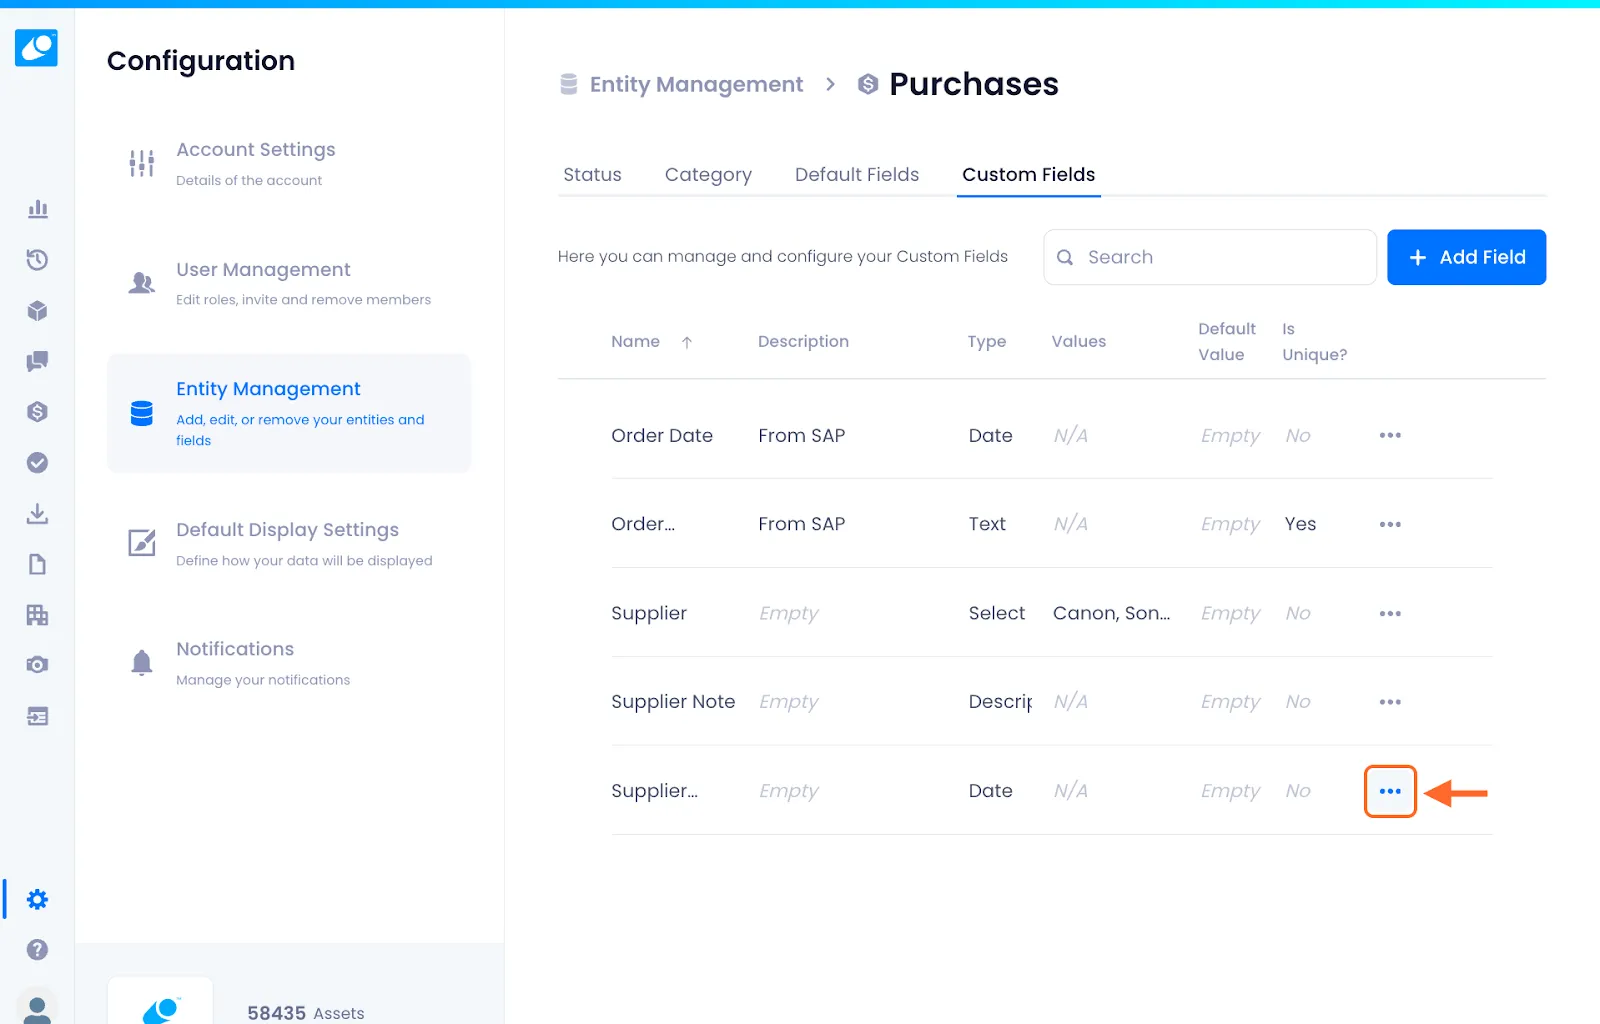
Task: Open Default Display Settings section
Action: click(x=289, y=544)
